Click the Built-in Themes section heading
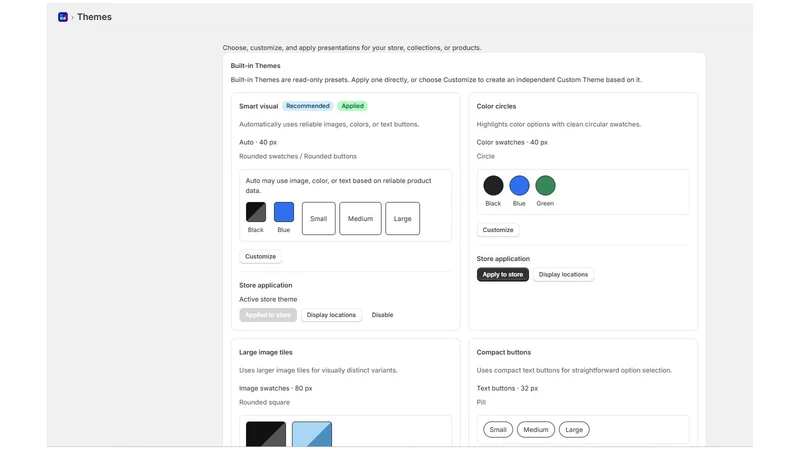This screenshot has height=450, width=800. pyautogui.click(x=255, y=66)
